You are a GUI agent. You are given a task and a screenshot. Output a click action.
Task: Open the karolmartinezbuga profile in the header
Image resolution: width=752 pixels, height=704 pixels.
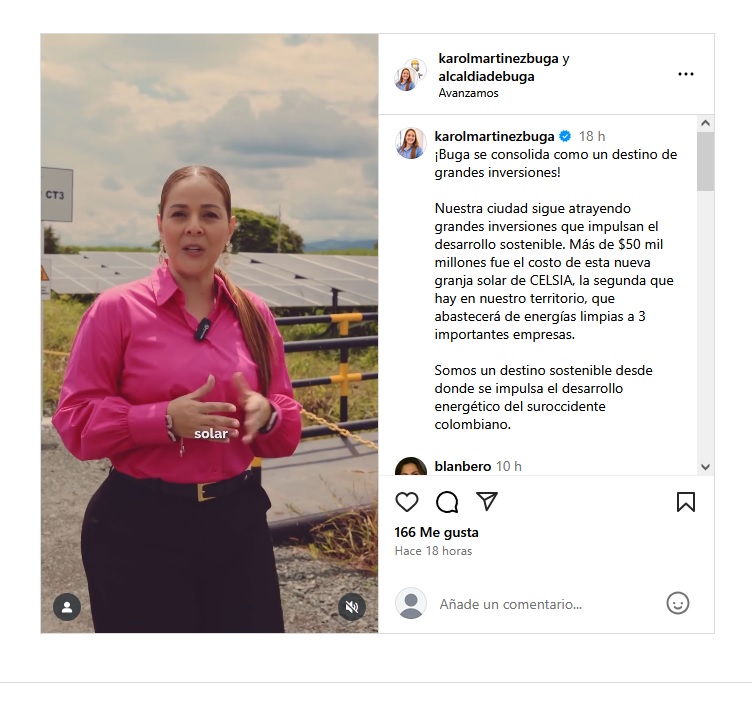[x=498, y=59]
